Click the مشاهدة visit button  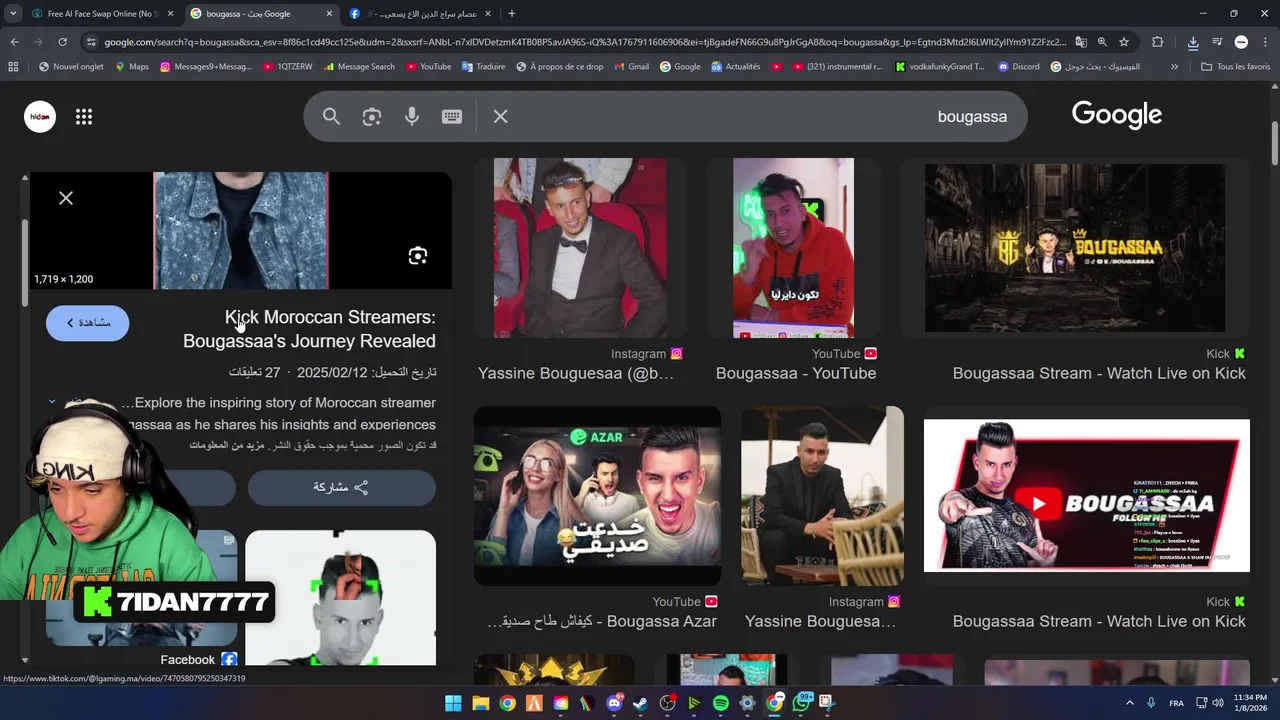coord(88,323)
